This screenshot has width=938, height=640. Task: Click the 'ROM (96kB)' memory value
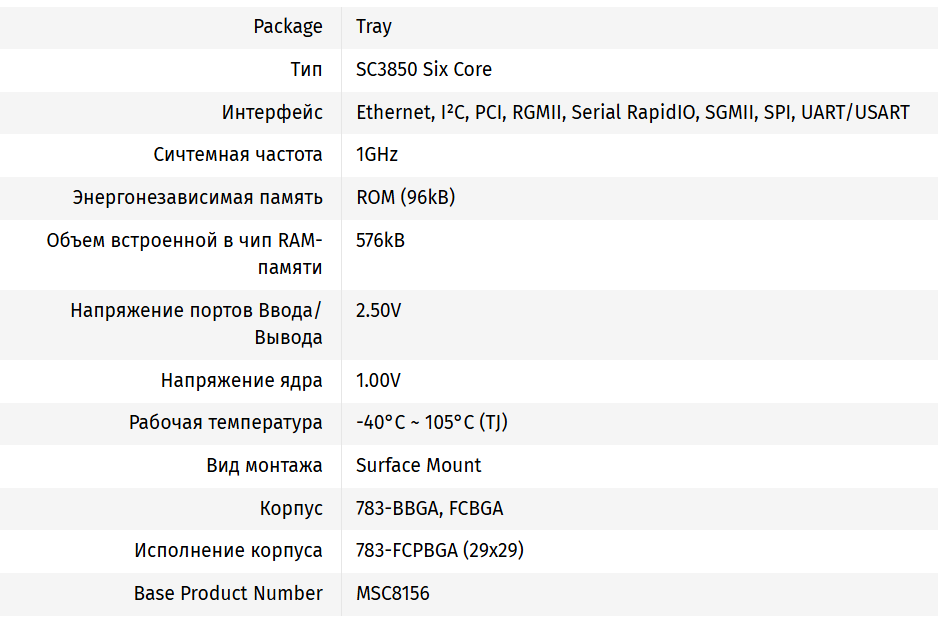(405, 197)
